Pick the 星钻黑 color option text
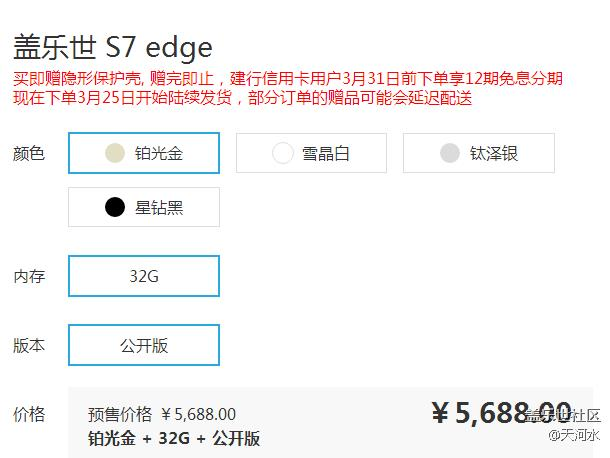610x458 pixels. click(158, 207)
